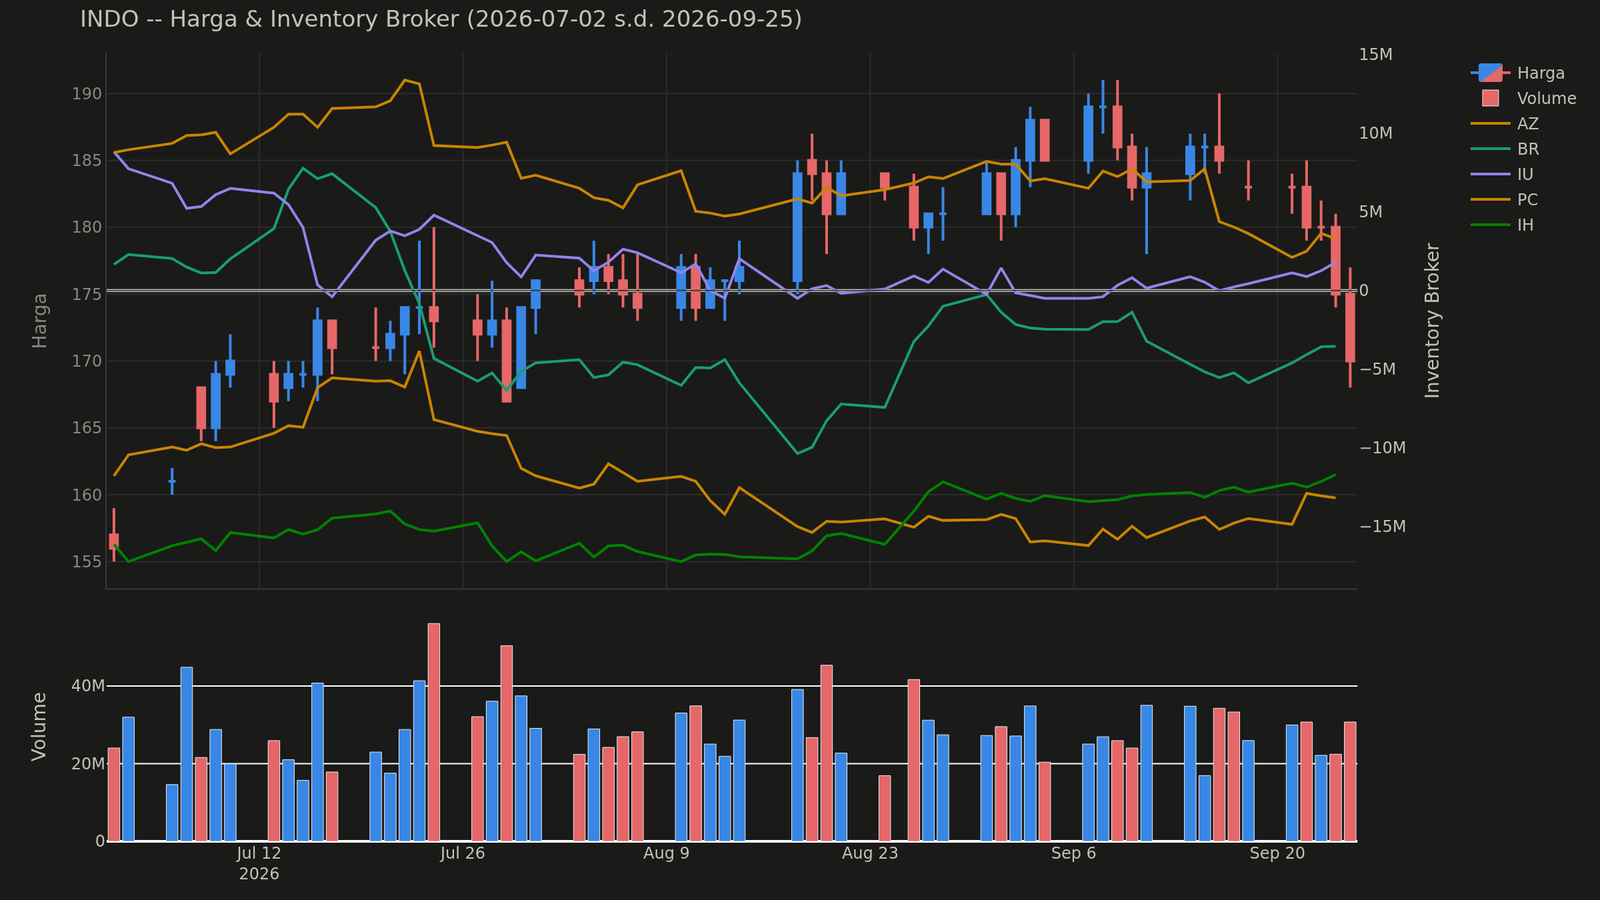The width and height of the screenshot is (1600, 900).
Task: Click the 'Sep 6' date tick label
Action: click(1074, 853)
